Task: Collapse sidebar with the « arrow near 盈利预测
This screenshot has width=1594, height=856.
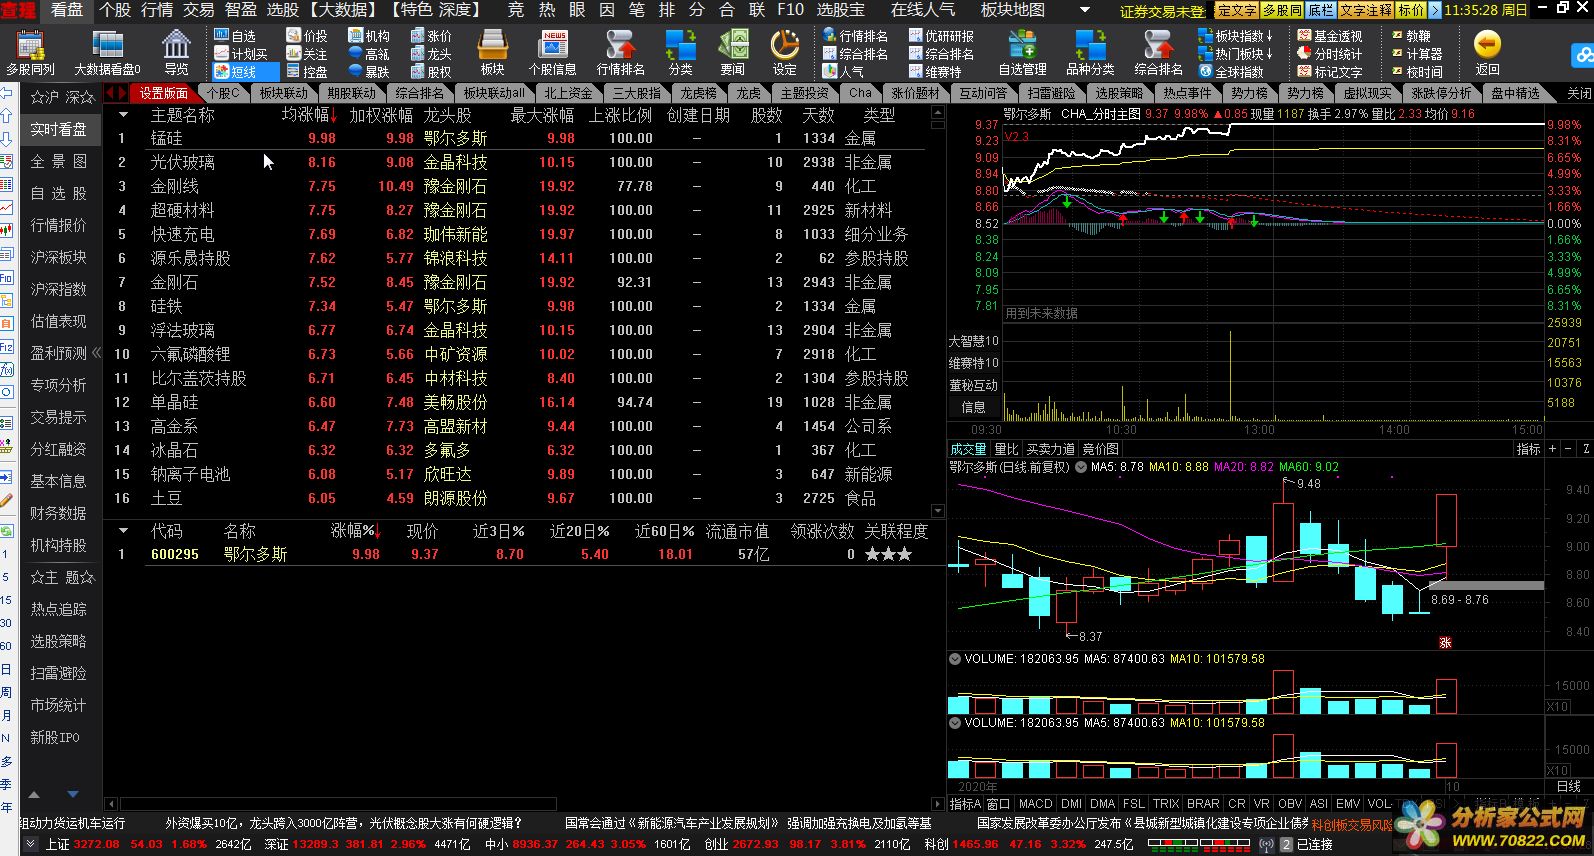Action: [96, 353]
